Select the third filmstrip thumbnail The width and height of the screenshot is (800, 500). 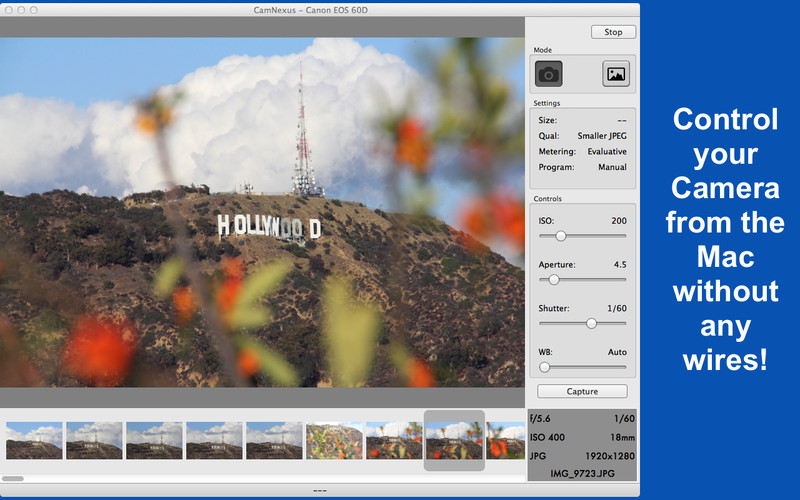(154, 440)
